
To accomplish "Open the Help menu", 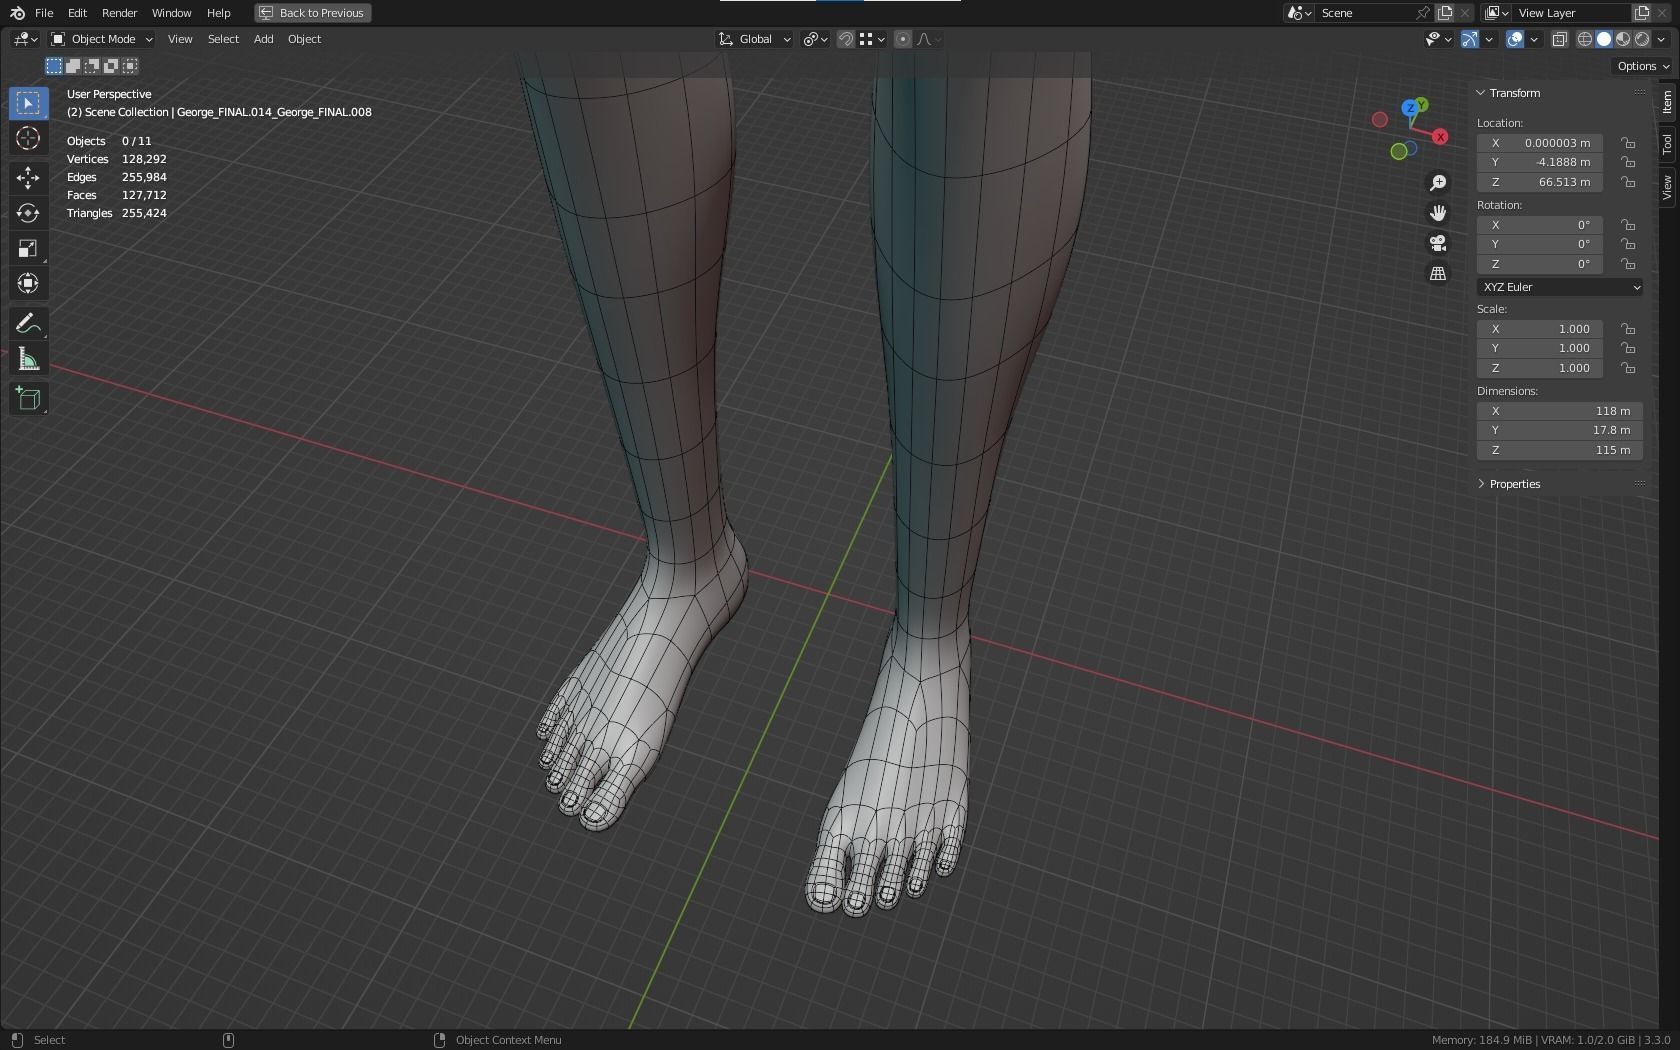I will pos(218,13).
